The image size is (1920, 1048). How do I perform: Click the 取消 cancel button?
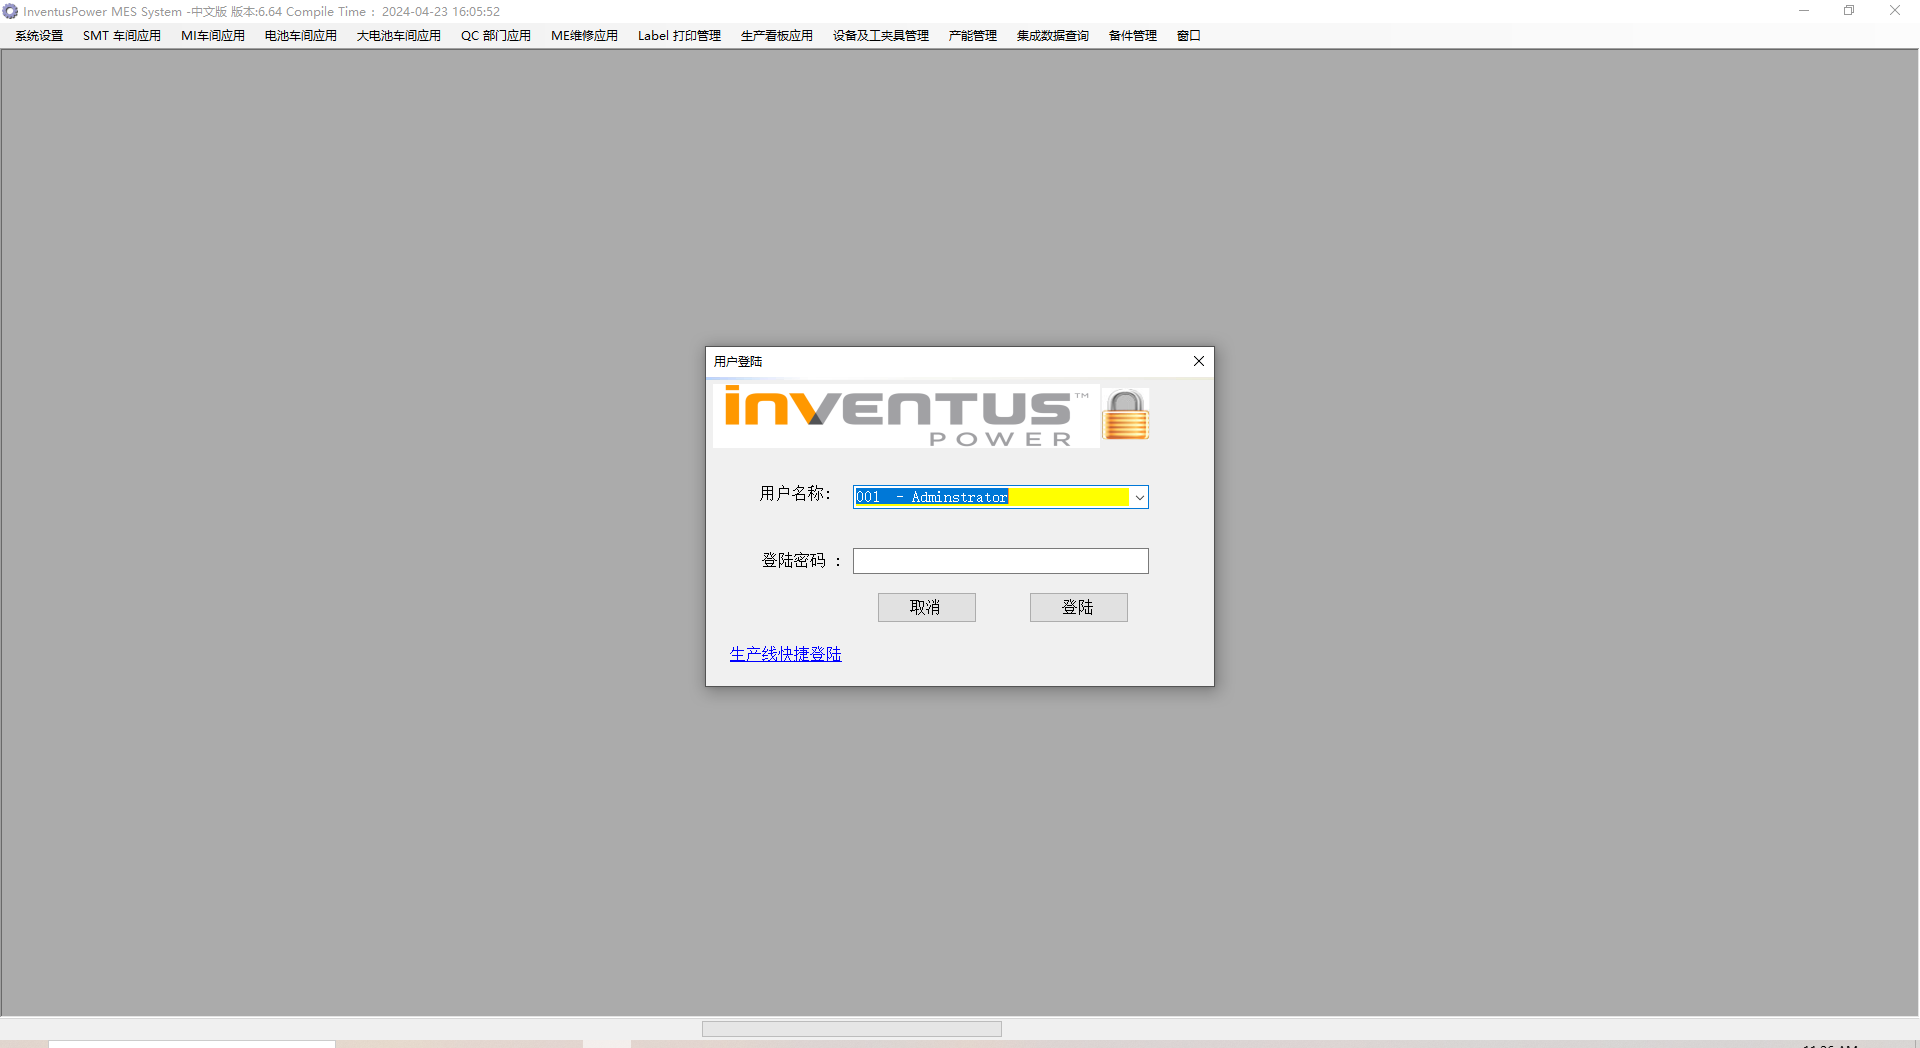pyautogui.click(x=926, y=607)
